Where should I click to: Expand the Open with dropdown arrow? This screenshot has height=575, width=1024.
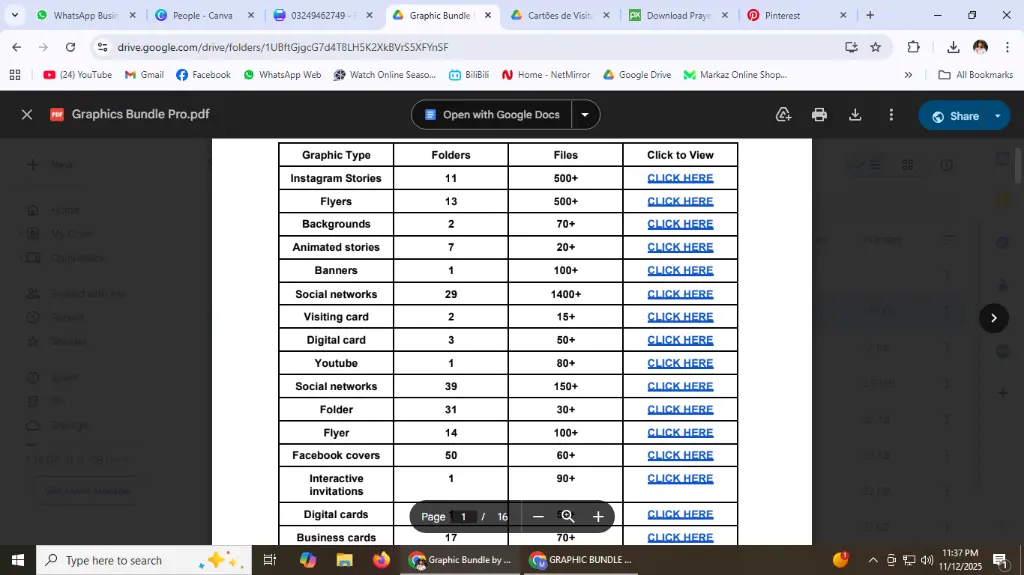[x=585, y=115]
